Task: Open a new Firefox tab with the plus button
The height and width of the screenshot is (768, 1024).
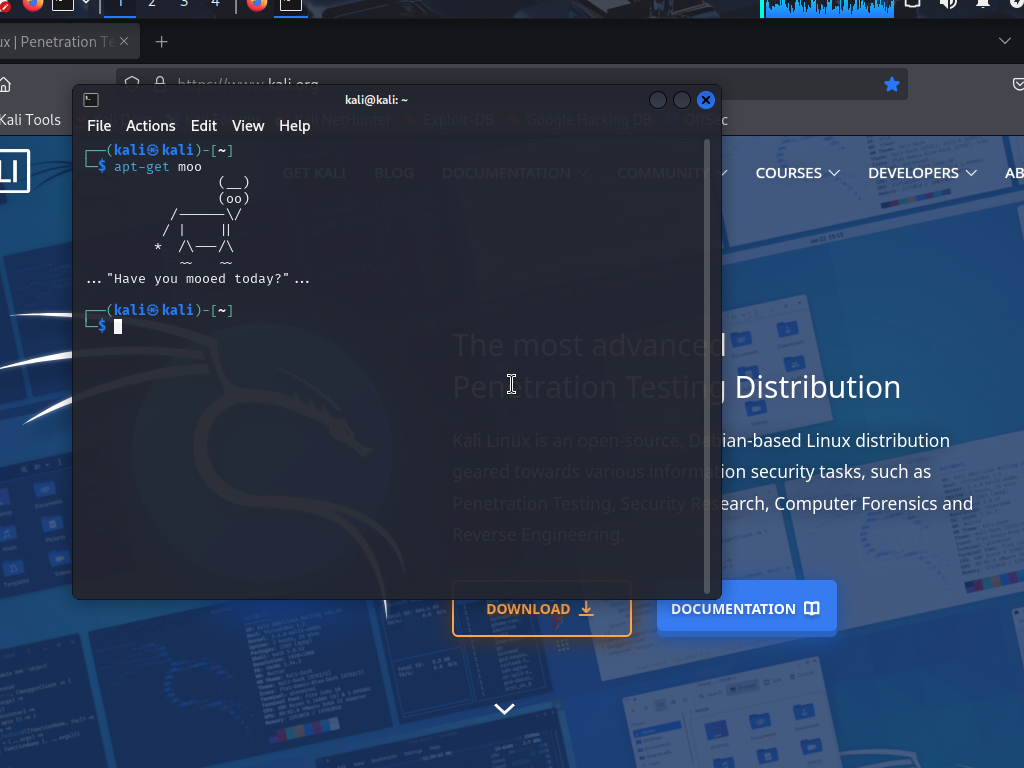Action: 161,42
